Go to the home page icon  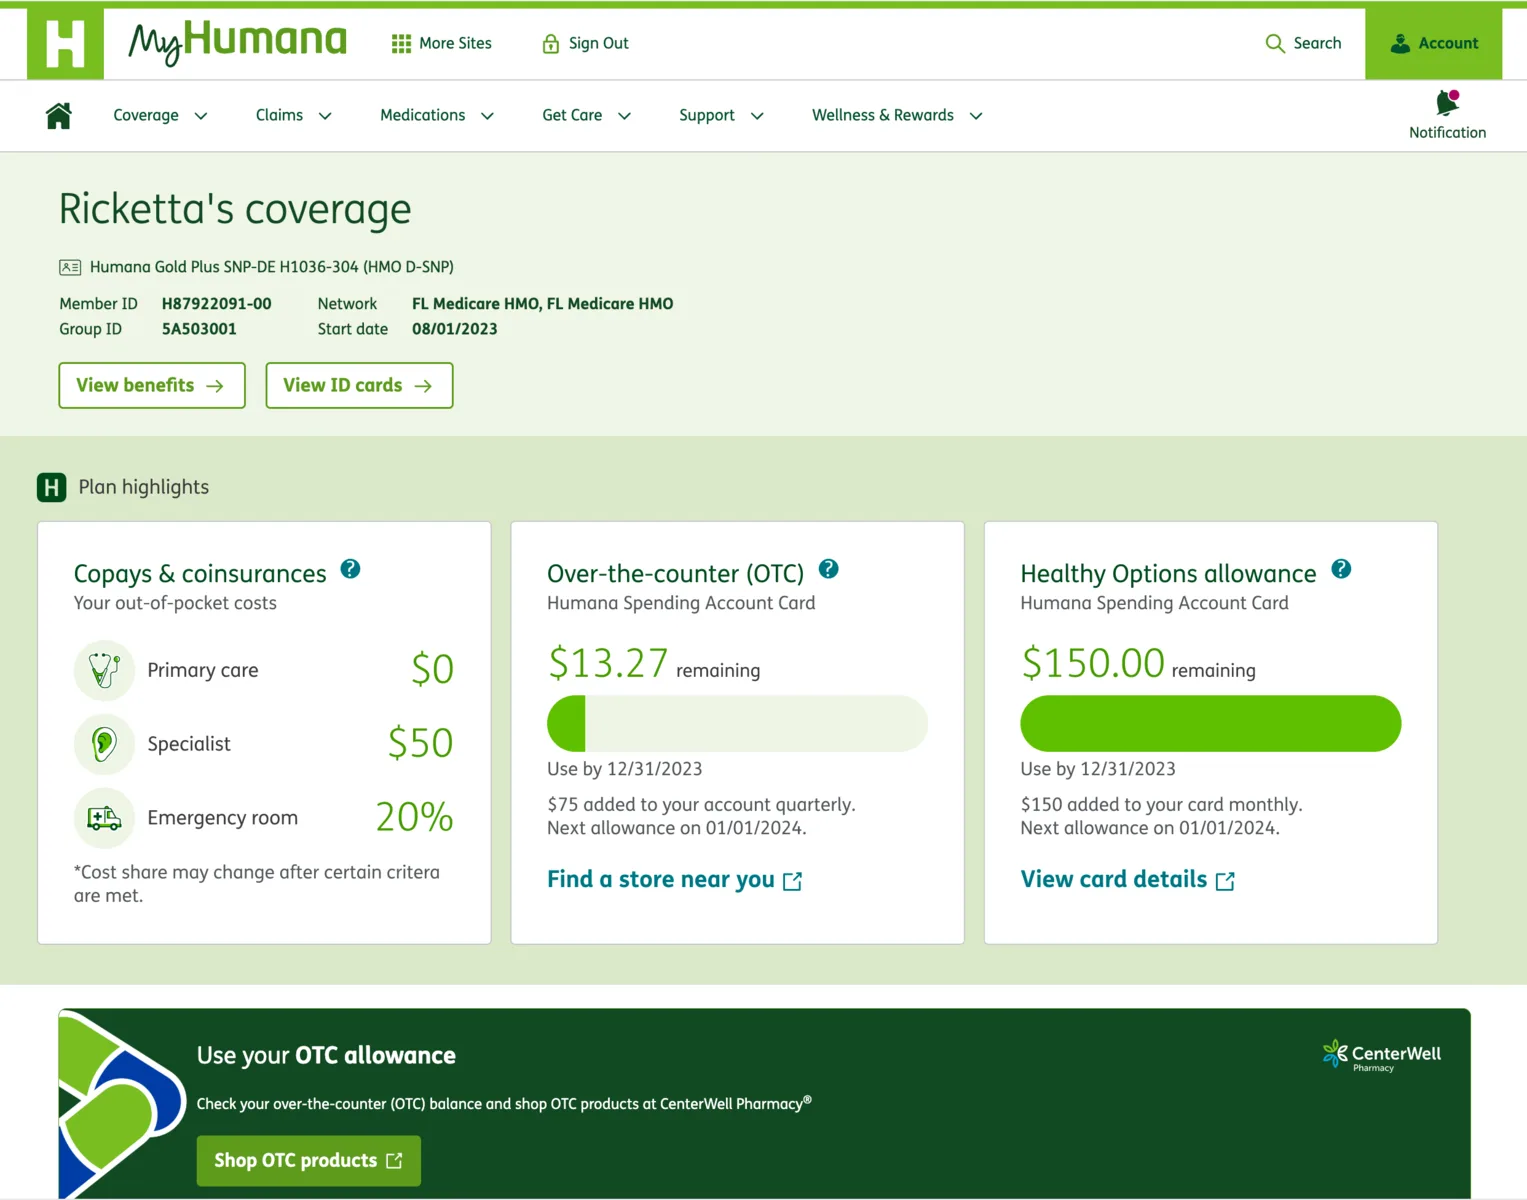point(59,116)
